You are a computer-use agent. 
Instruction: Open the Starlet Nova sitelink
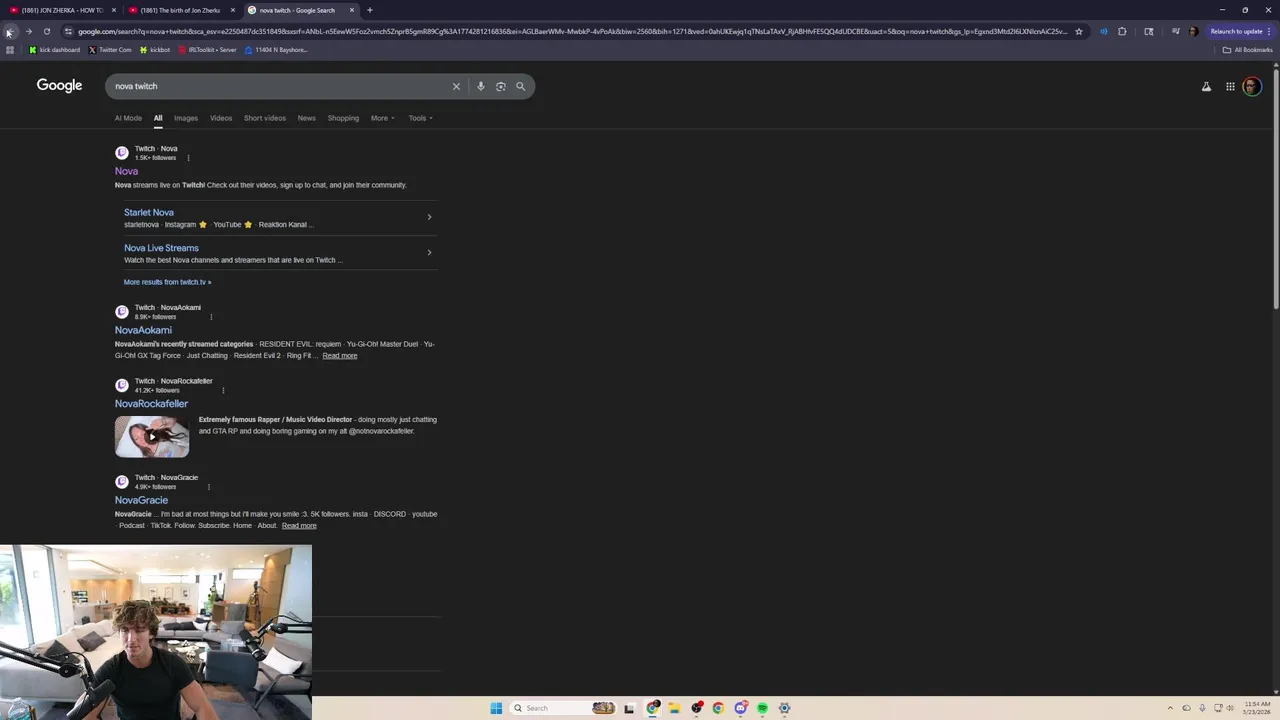click(149, 212)
